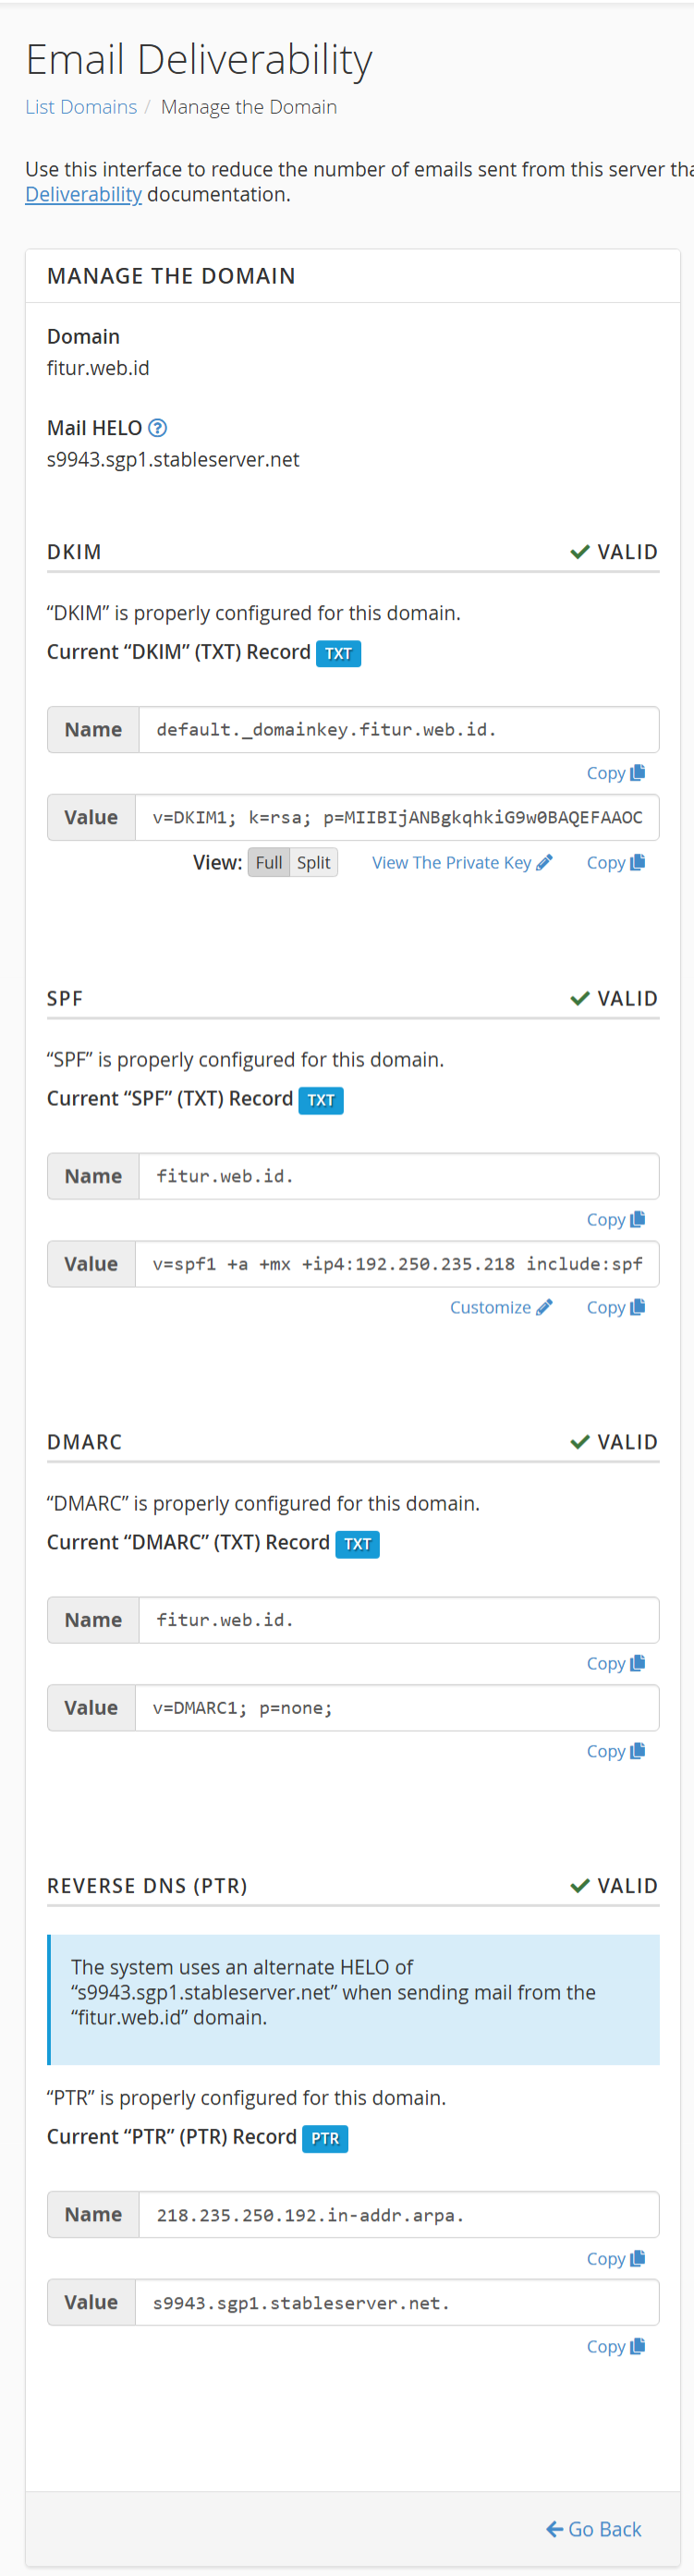Copy the PTR record name
The width and height of the screenshot is (694, 2576).
click(615, 2259)
